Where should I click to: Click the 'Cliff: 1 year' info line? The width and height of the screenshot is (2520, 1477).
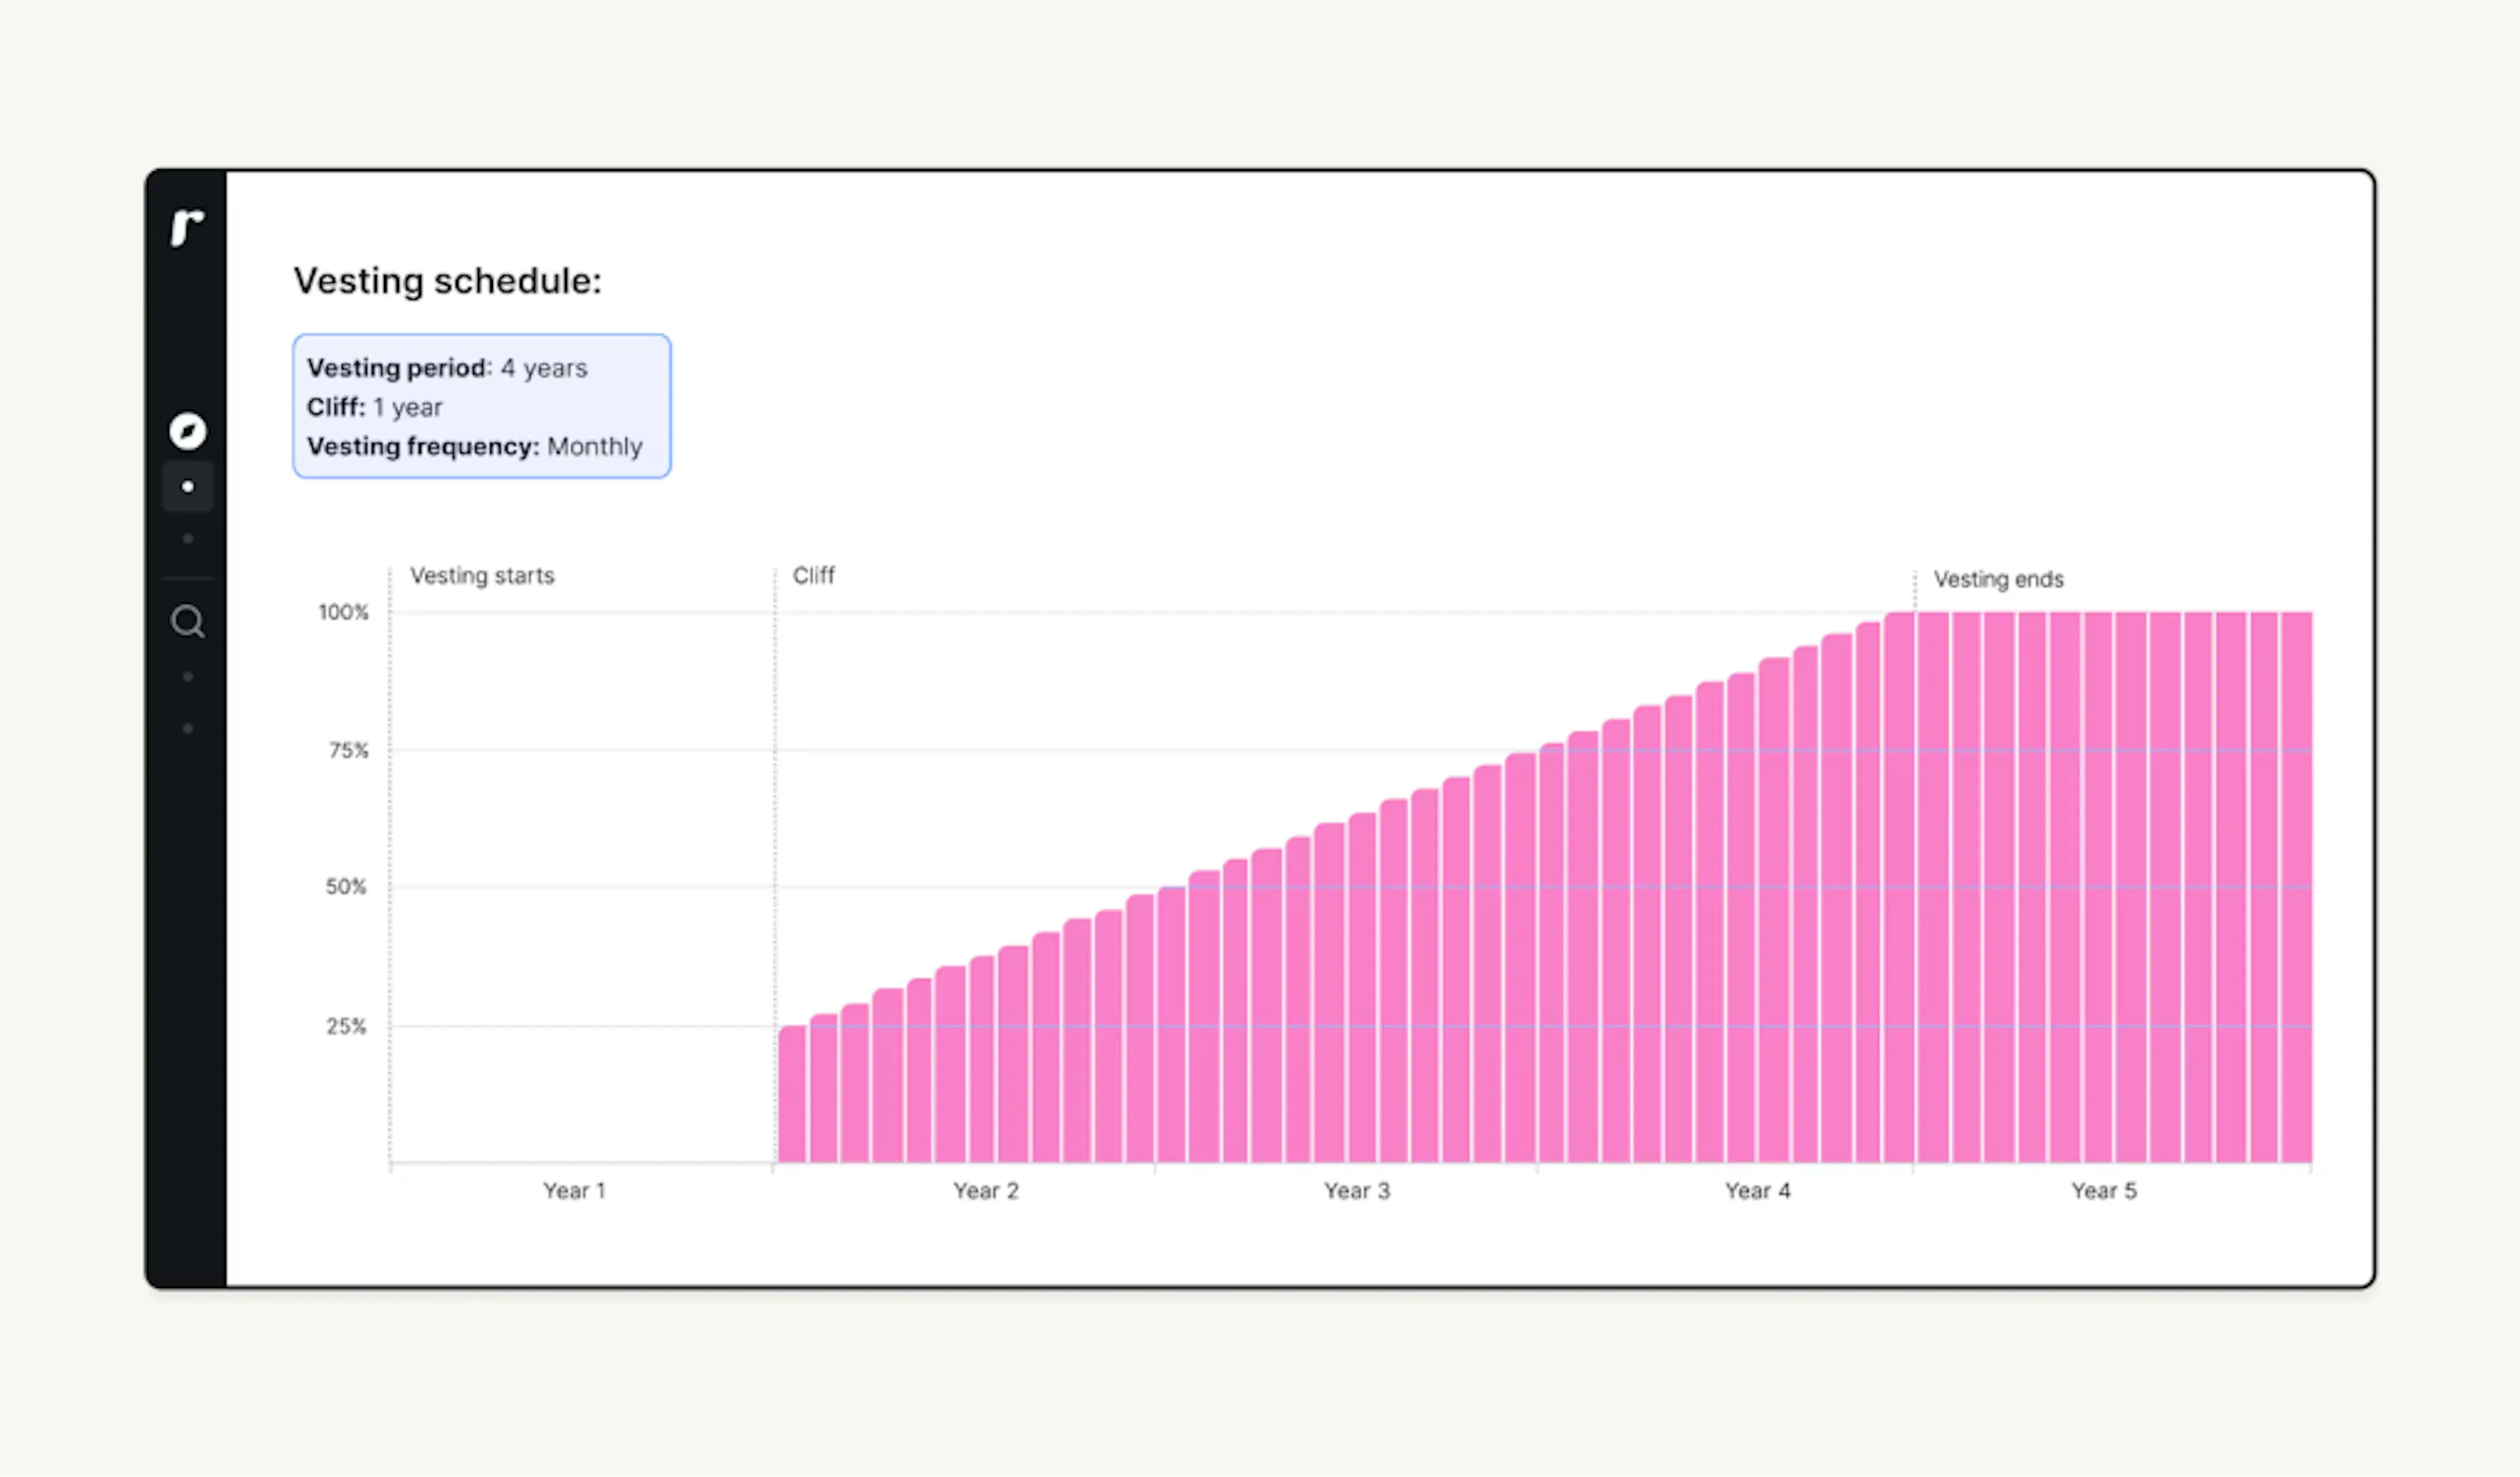(x=374, y=407)
